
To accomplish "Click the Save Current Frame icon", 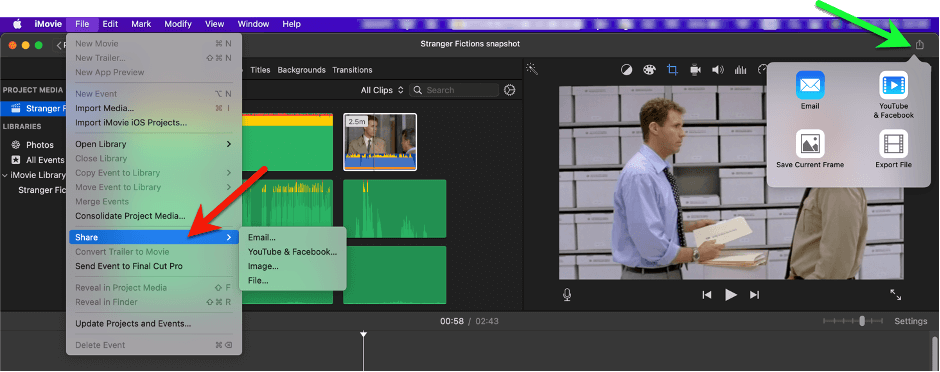I will click(x=810, y=144).
